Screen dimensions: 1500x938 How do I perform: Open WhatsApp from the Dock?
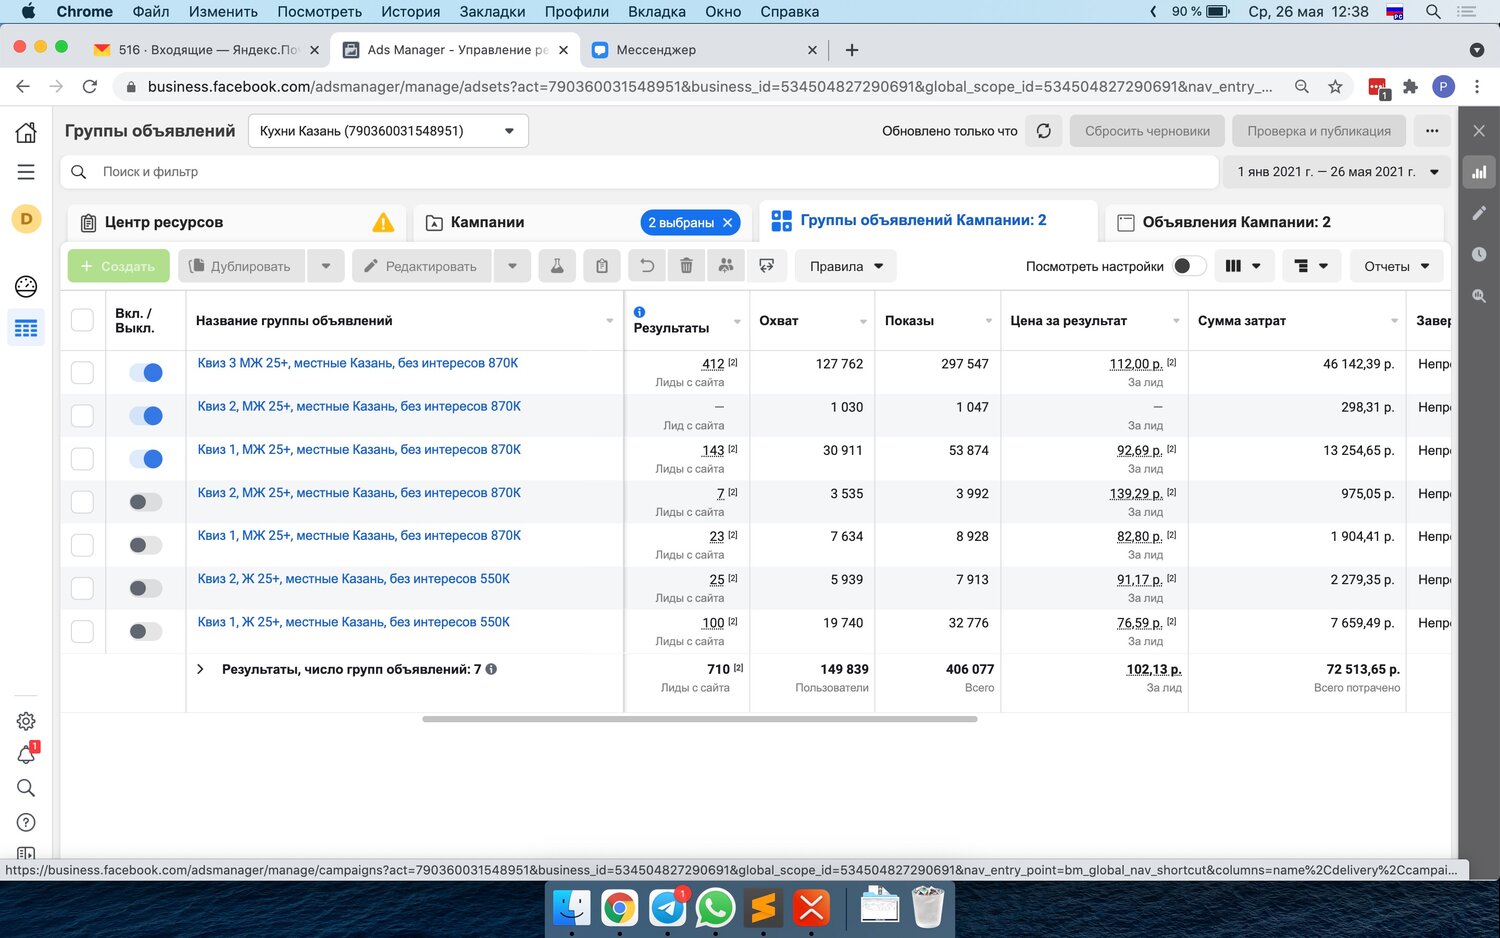click(715, 908)
